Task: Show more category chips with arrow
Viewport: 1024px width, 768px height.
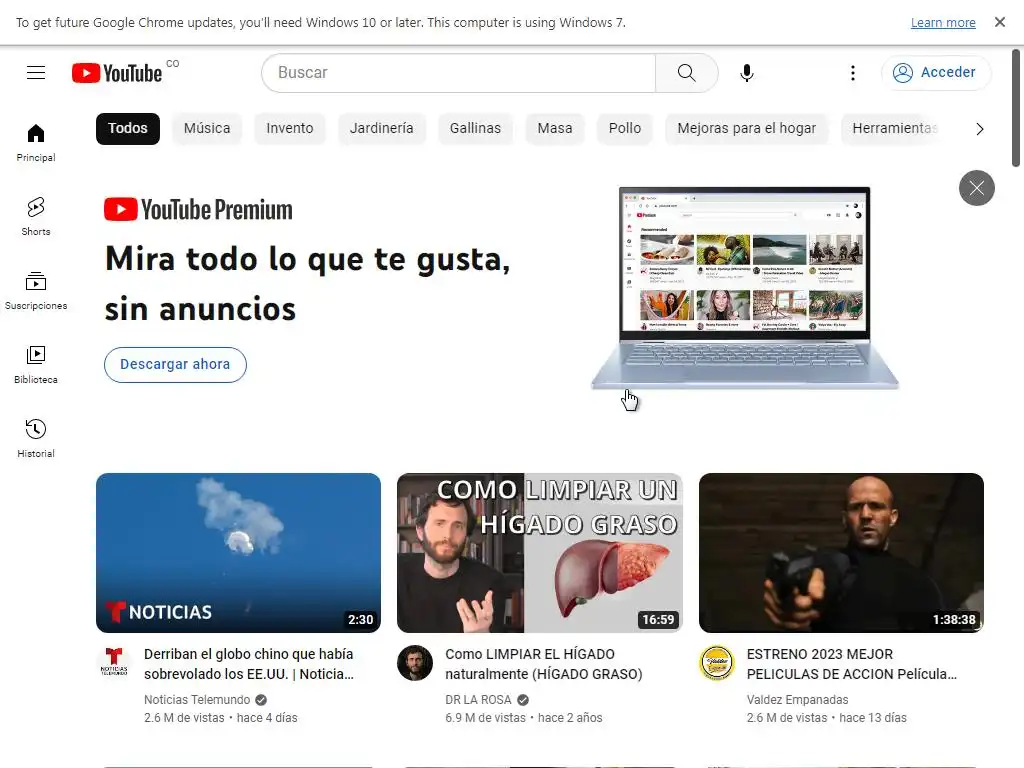Action: (979, 129)
